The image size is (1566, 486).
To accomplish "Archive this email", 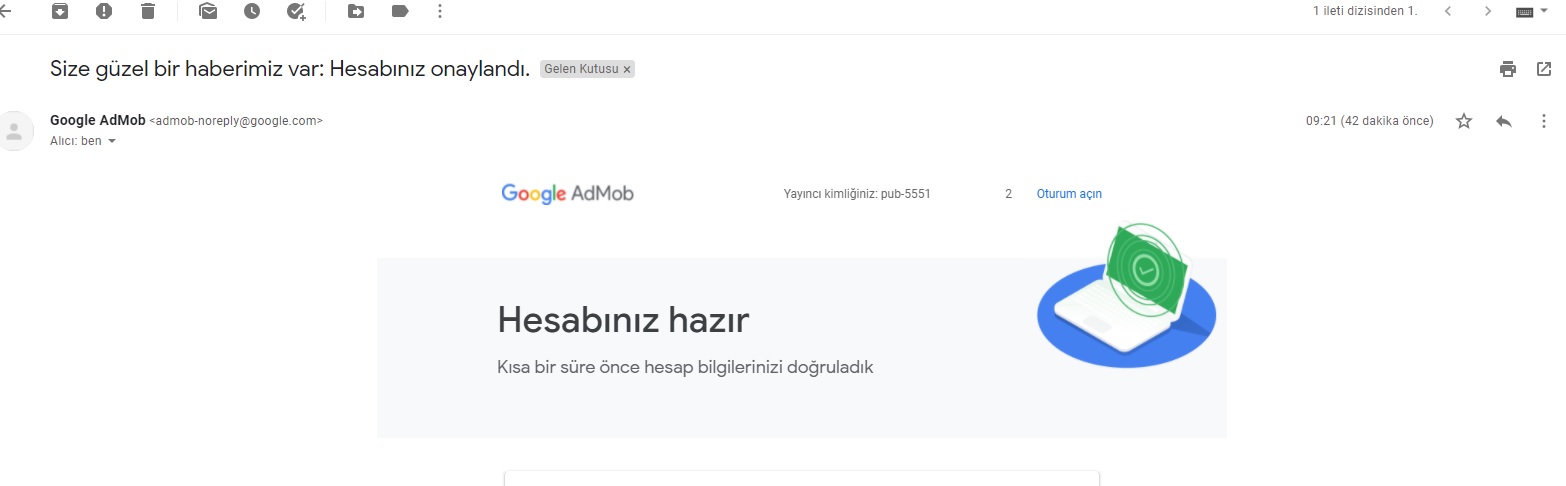I will pyautogui.click(x=60, y=11).
